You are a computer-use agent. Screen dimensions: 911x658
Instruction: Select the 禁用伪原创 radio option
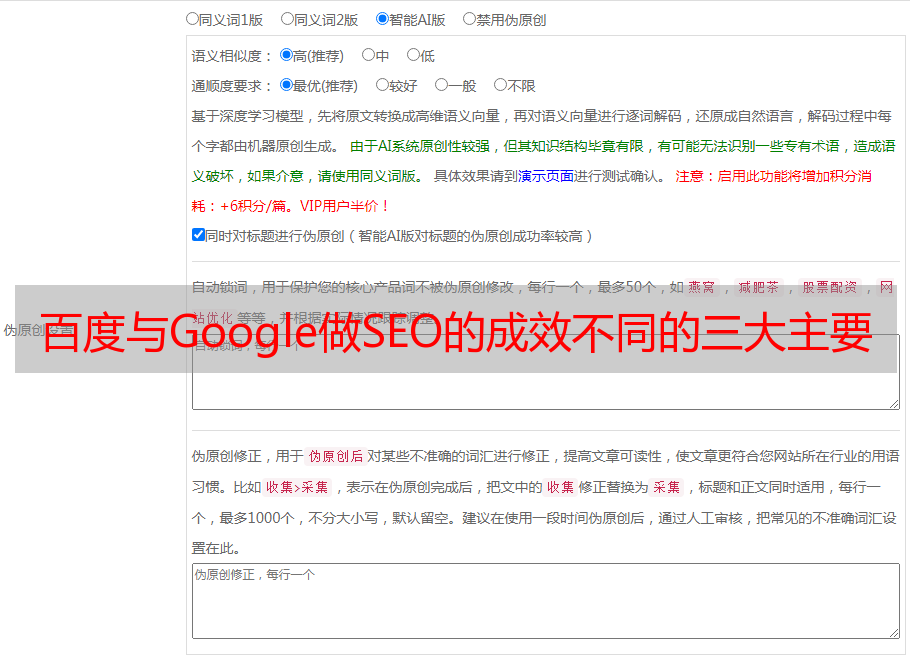(469, 19)
